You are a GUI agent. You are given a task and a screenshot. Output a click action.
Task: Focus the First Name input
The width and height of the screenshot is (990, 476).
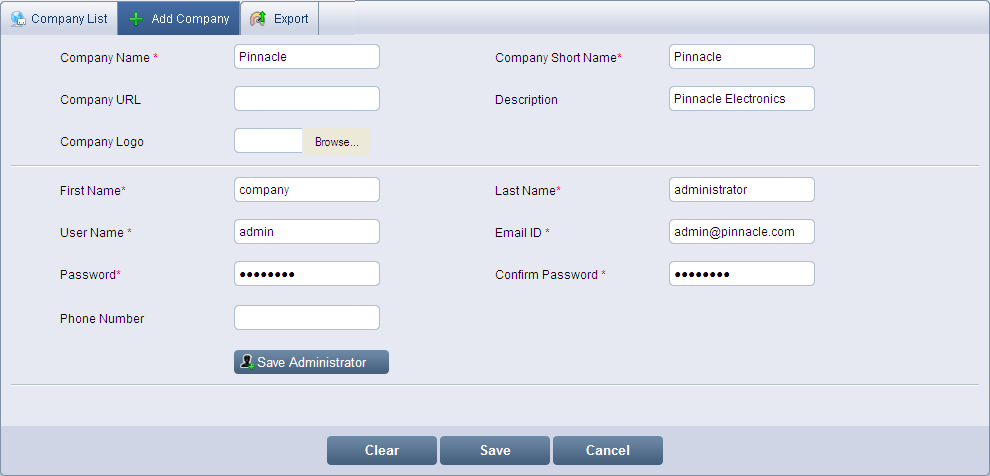307,190
